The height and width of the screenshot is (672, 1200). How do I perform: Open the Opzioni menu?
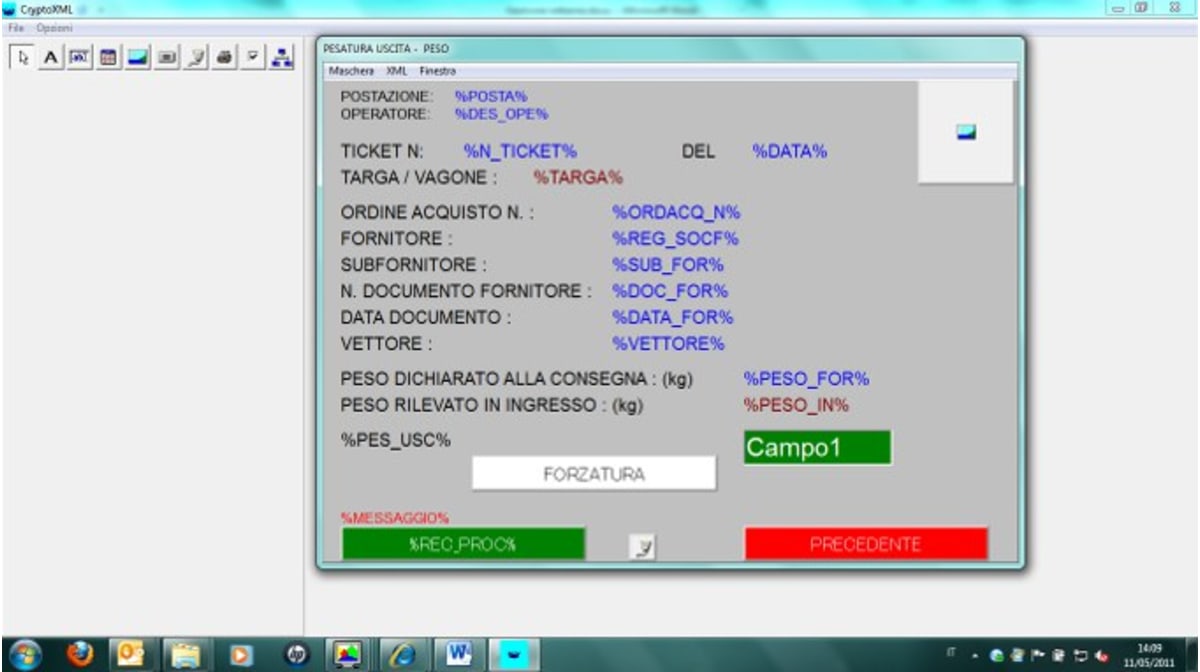[53, 27]
